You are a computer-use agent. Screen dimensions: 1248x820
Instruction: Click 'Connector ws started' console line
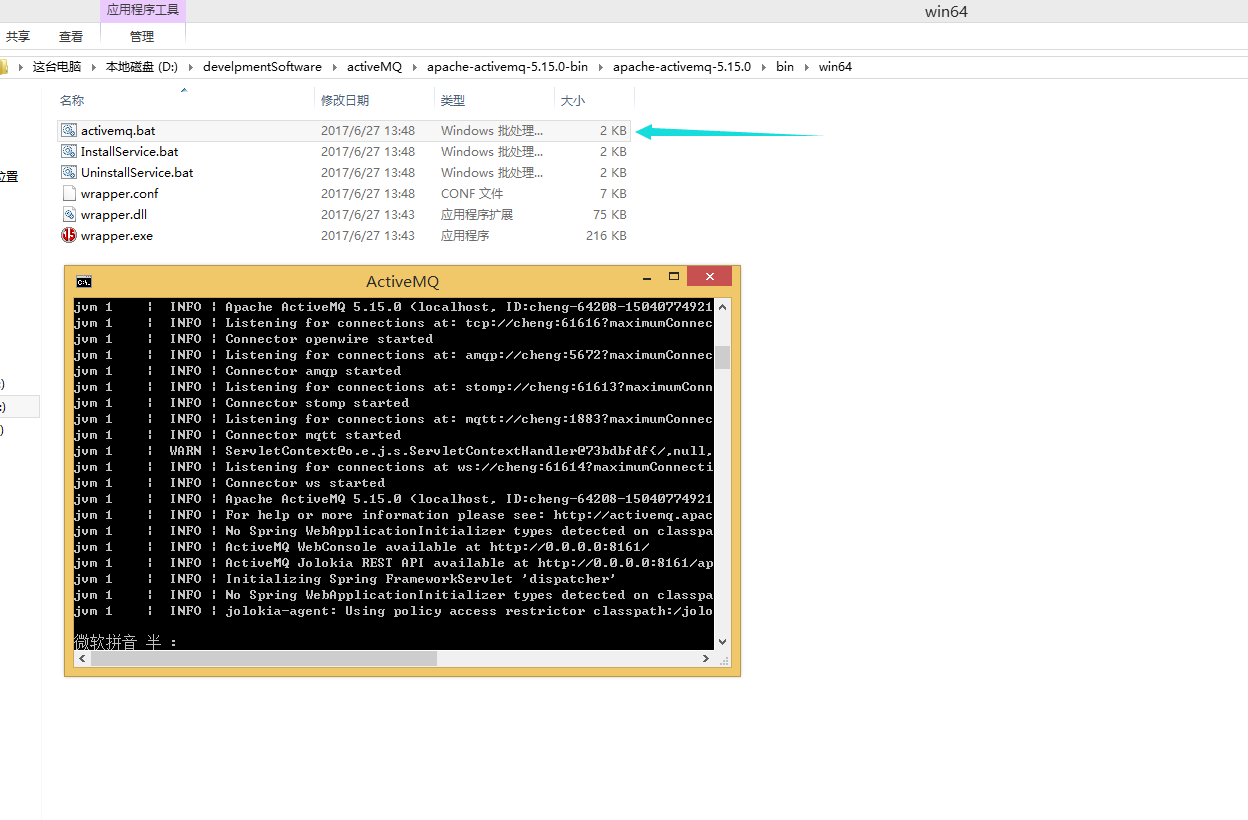[x=305, y=483]
